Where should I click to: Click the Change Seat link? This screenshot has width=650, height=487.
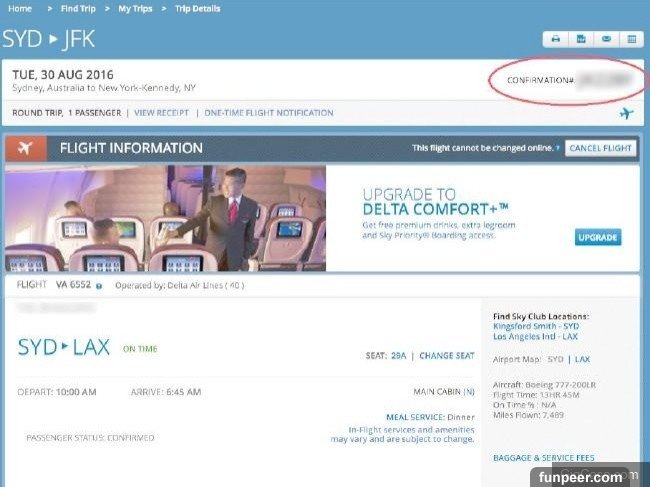[x=446, y=355]
